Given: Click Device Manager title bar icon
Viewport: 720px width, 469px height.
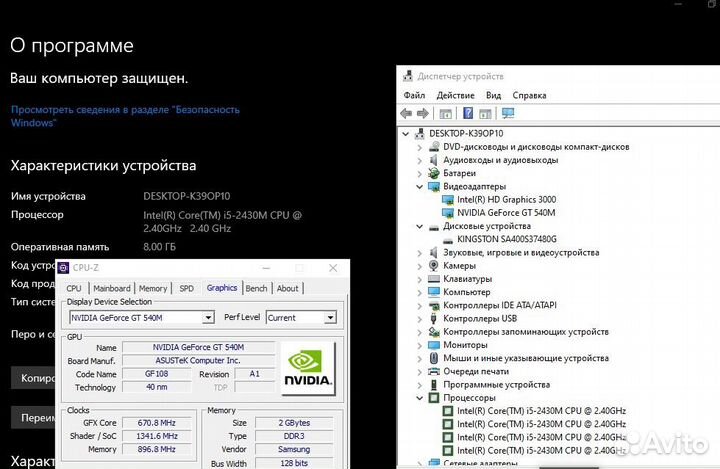Looking at the screenshot, I should click(408, 76).
